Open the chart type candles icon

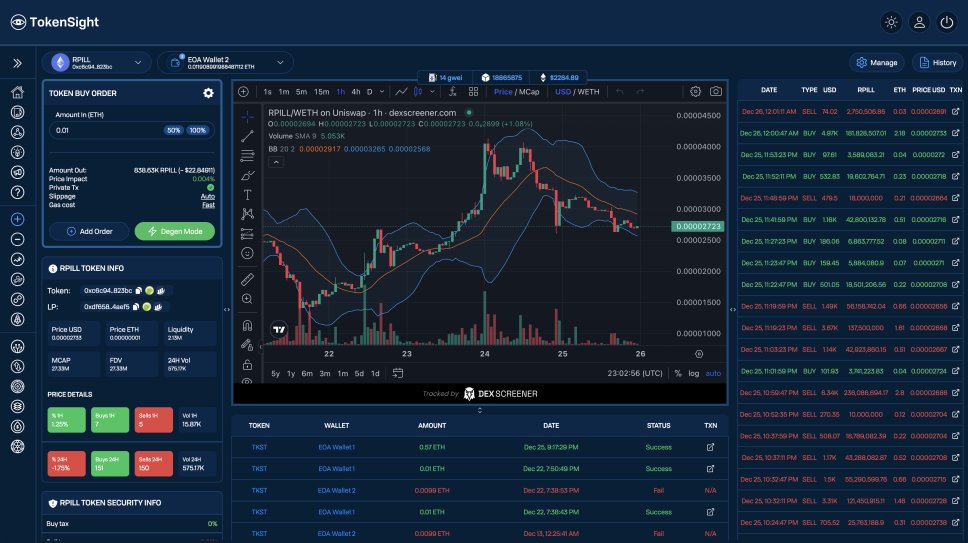(x=418, y=92)
